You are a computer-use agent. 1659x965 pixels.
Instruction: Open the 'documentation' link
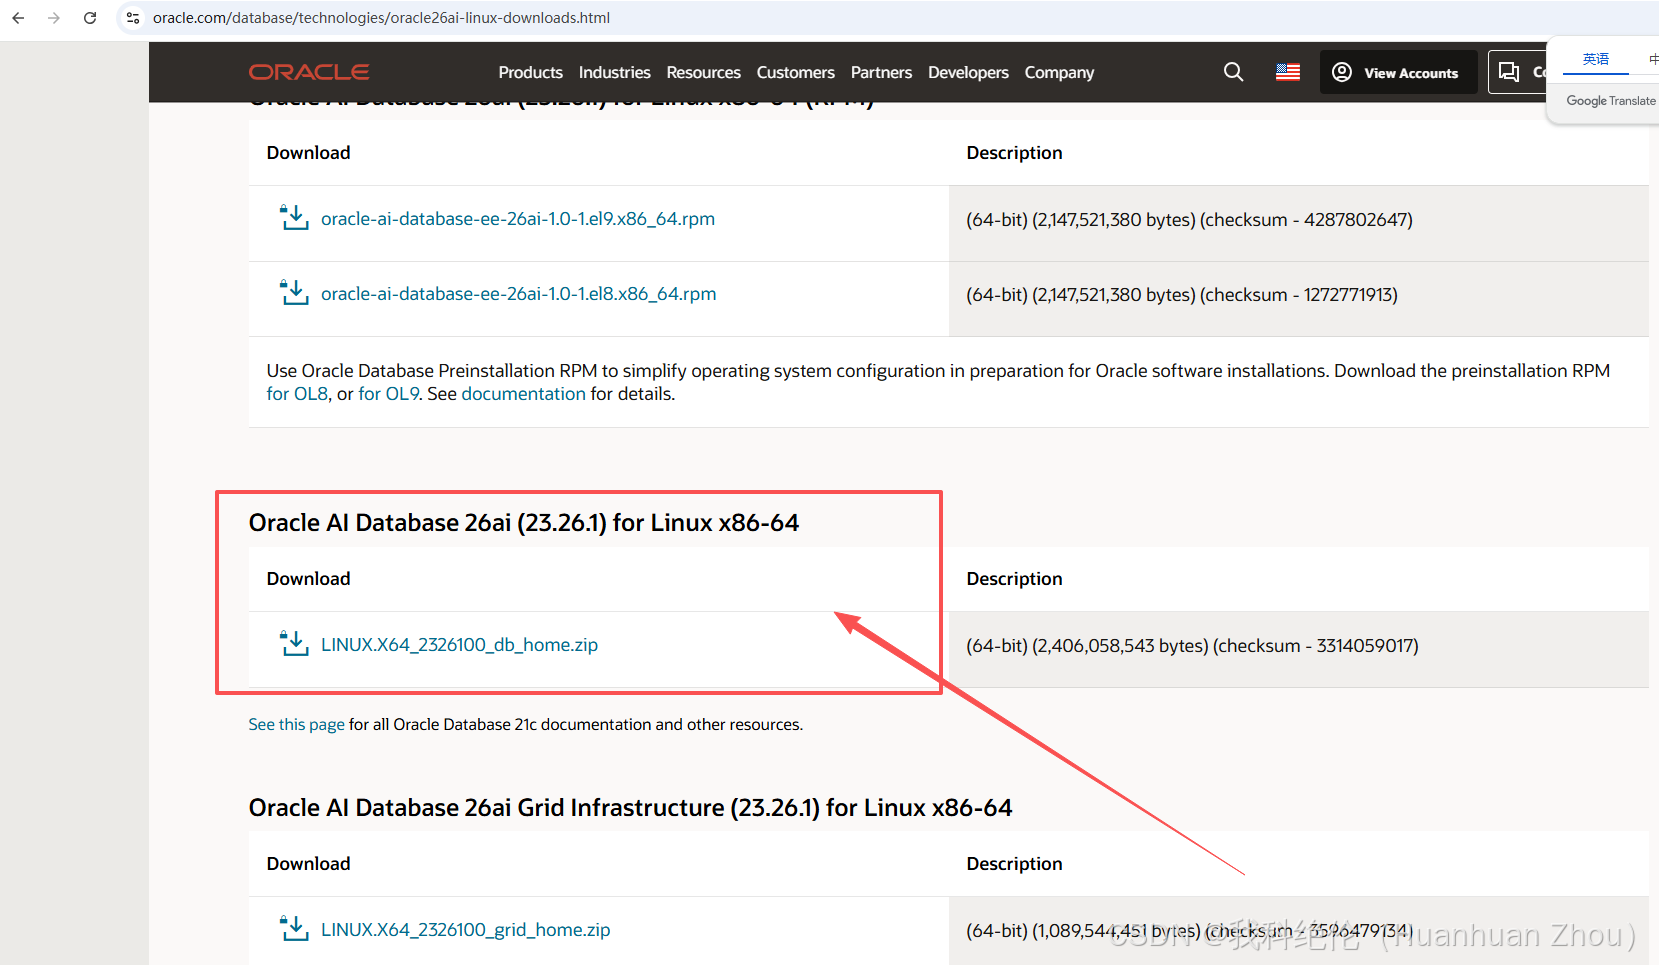point(523,394)
